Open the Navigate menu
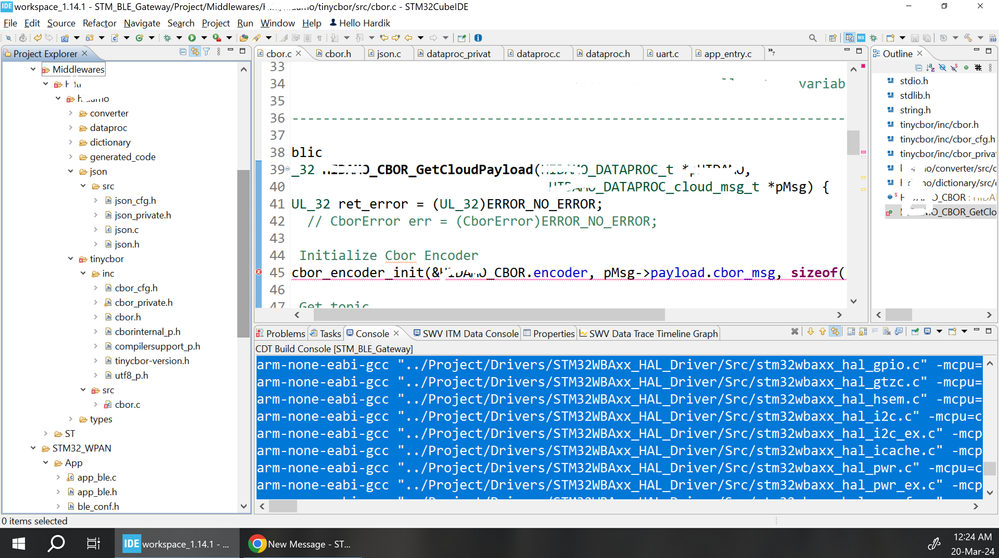 click(142, 23)
